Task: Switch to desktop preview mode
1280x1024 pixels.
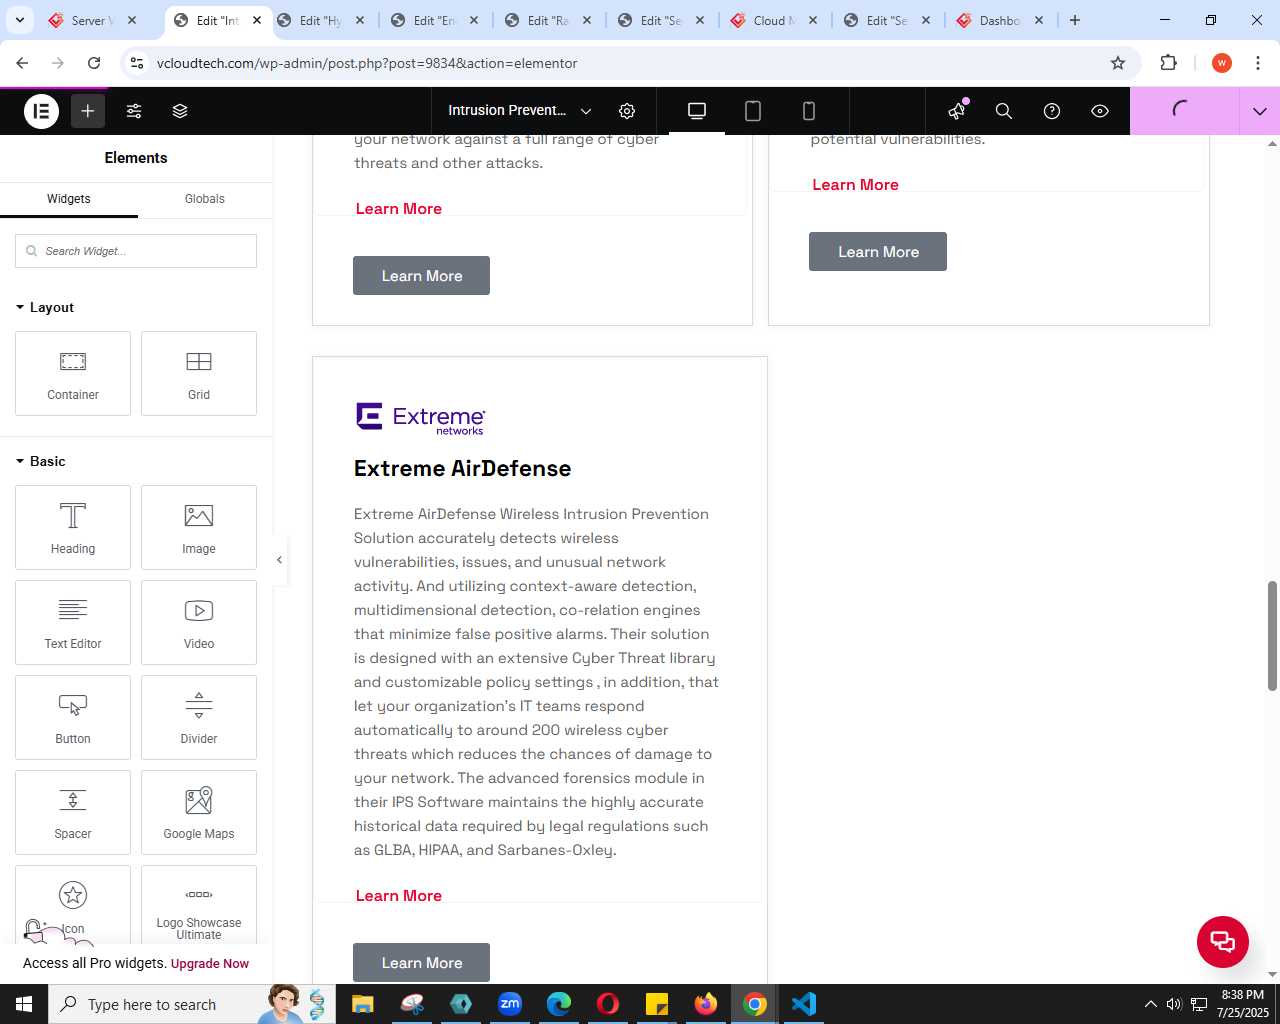Action: pyautogui.click(x=697, y=111)
